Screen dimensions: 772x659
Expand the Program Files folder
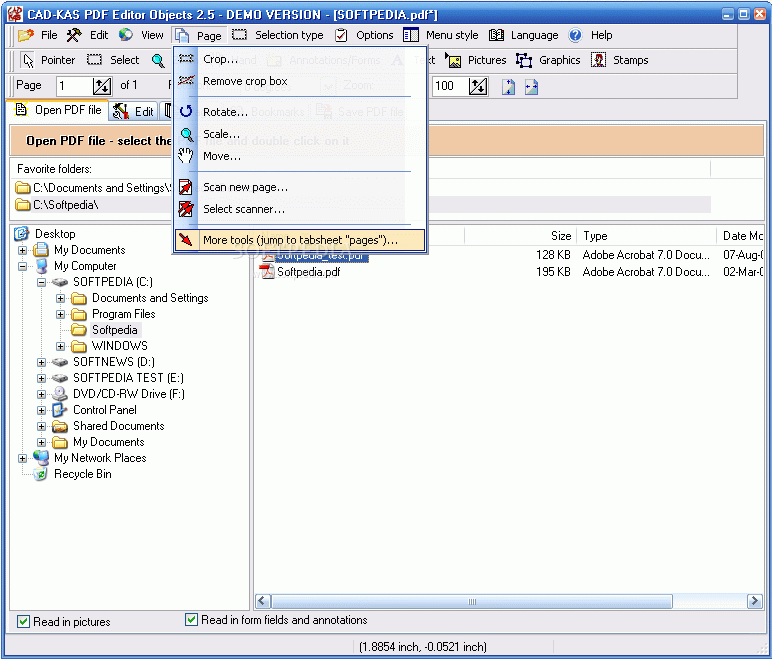pos(60,314)
